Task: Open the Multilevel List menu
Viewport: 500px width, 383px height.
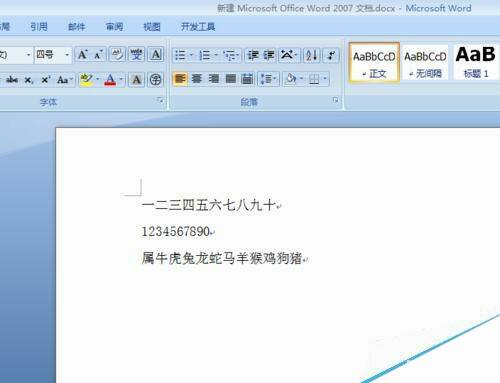Action: tap(231, 55)
